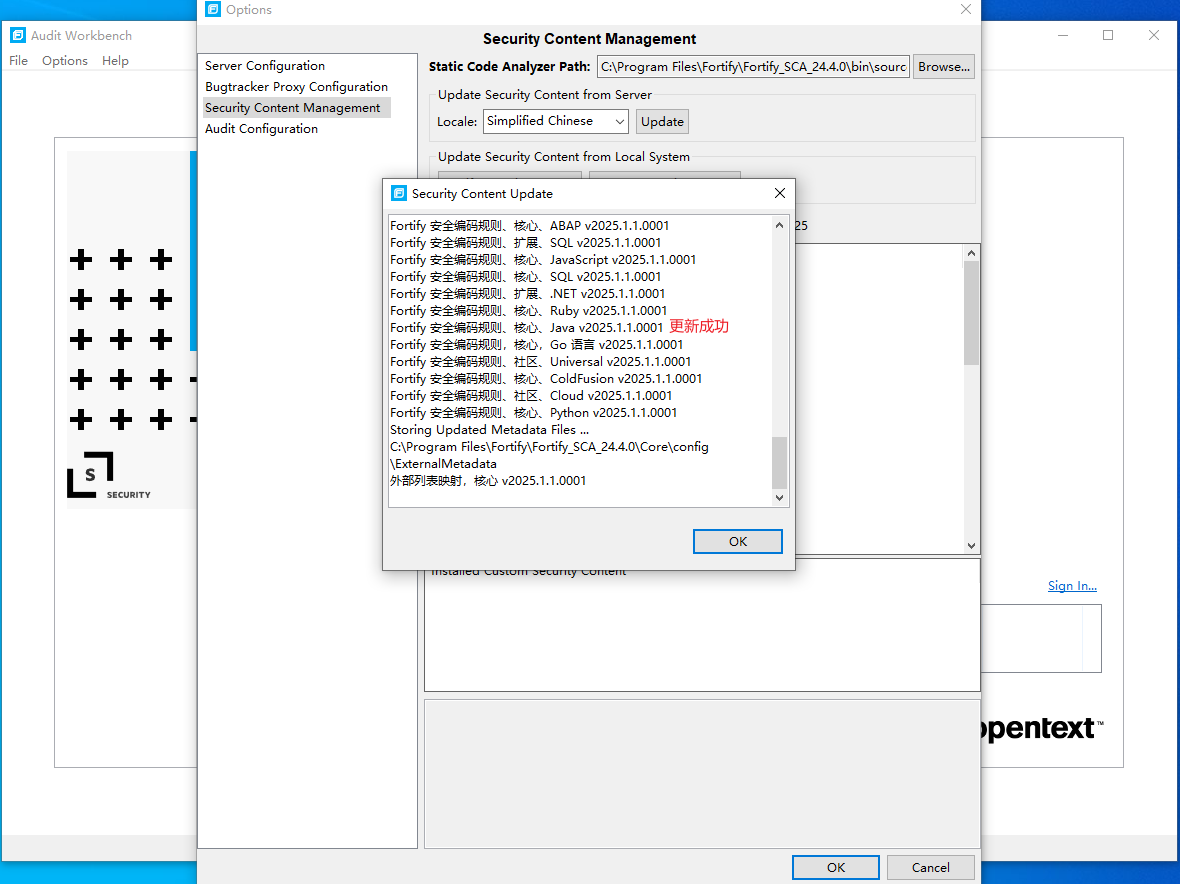Viewport: 1180px width, 884px height.
Task: Click the Update button next to Locale
Action: click(x=662, y=121)
